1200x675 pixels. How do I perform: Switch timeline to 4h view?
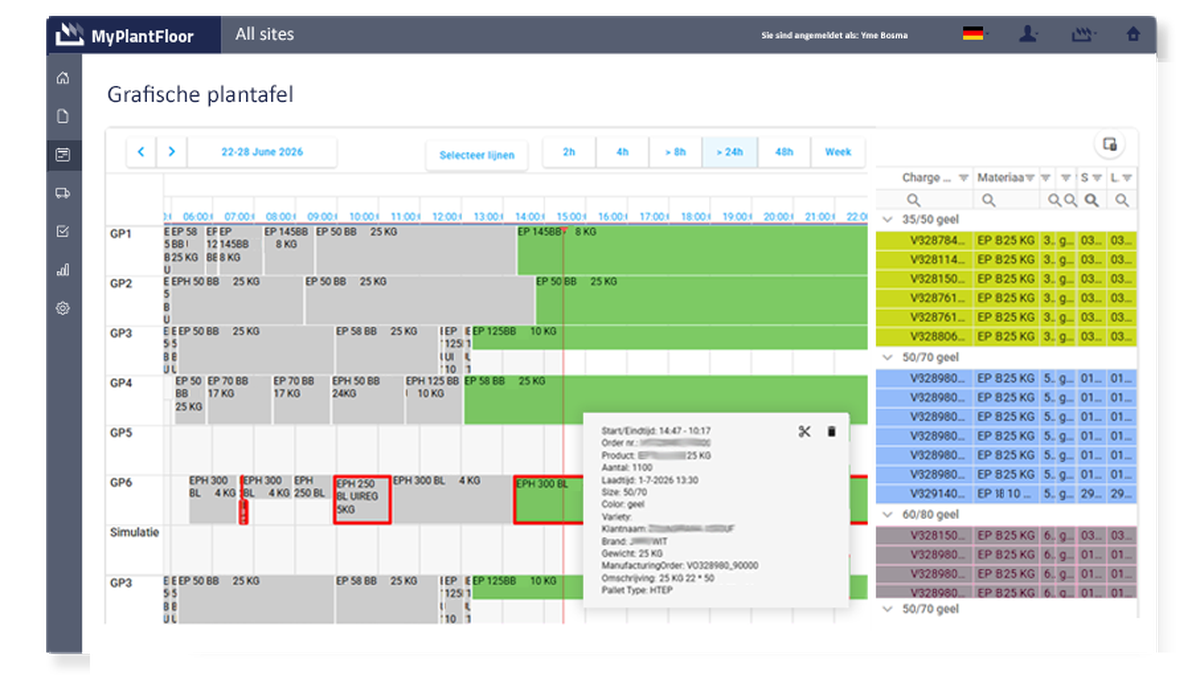(622, 152)
